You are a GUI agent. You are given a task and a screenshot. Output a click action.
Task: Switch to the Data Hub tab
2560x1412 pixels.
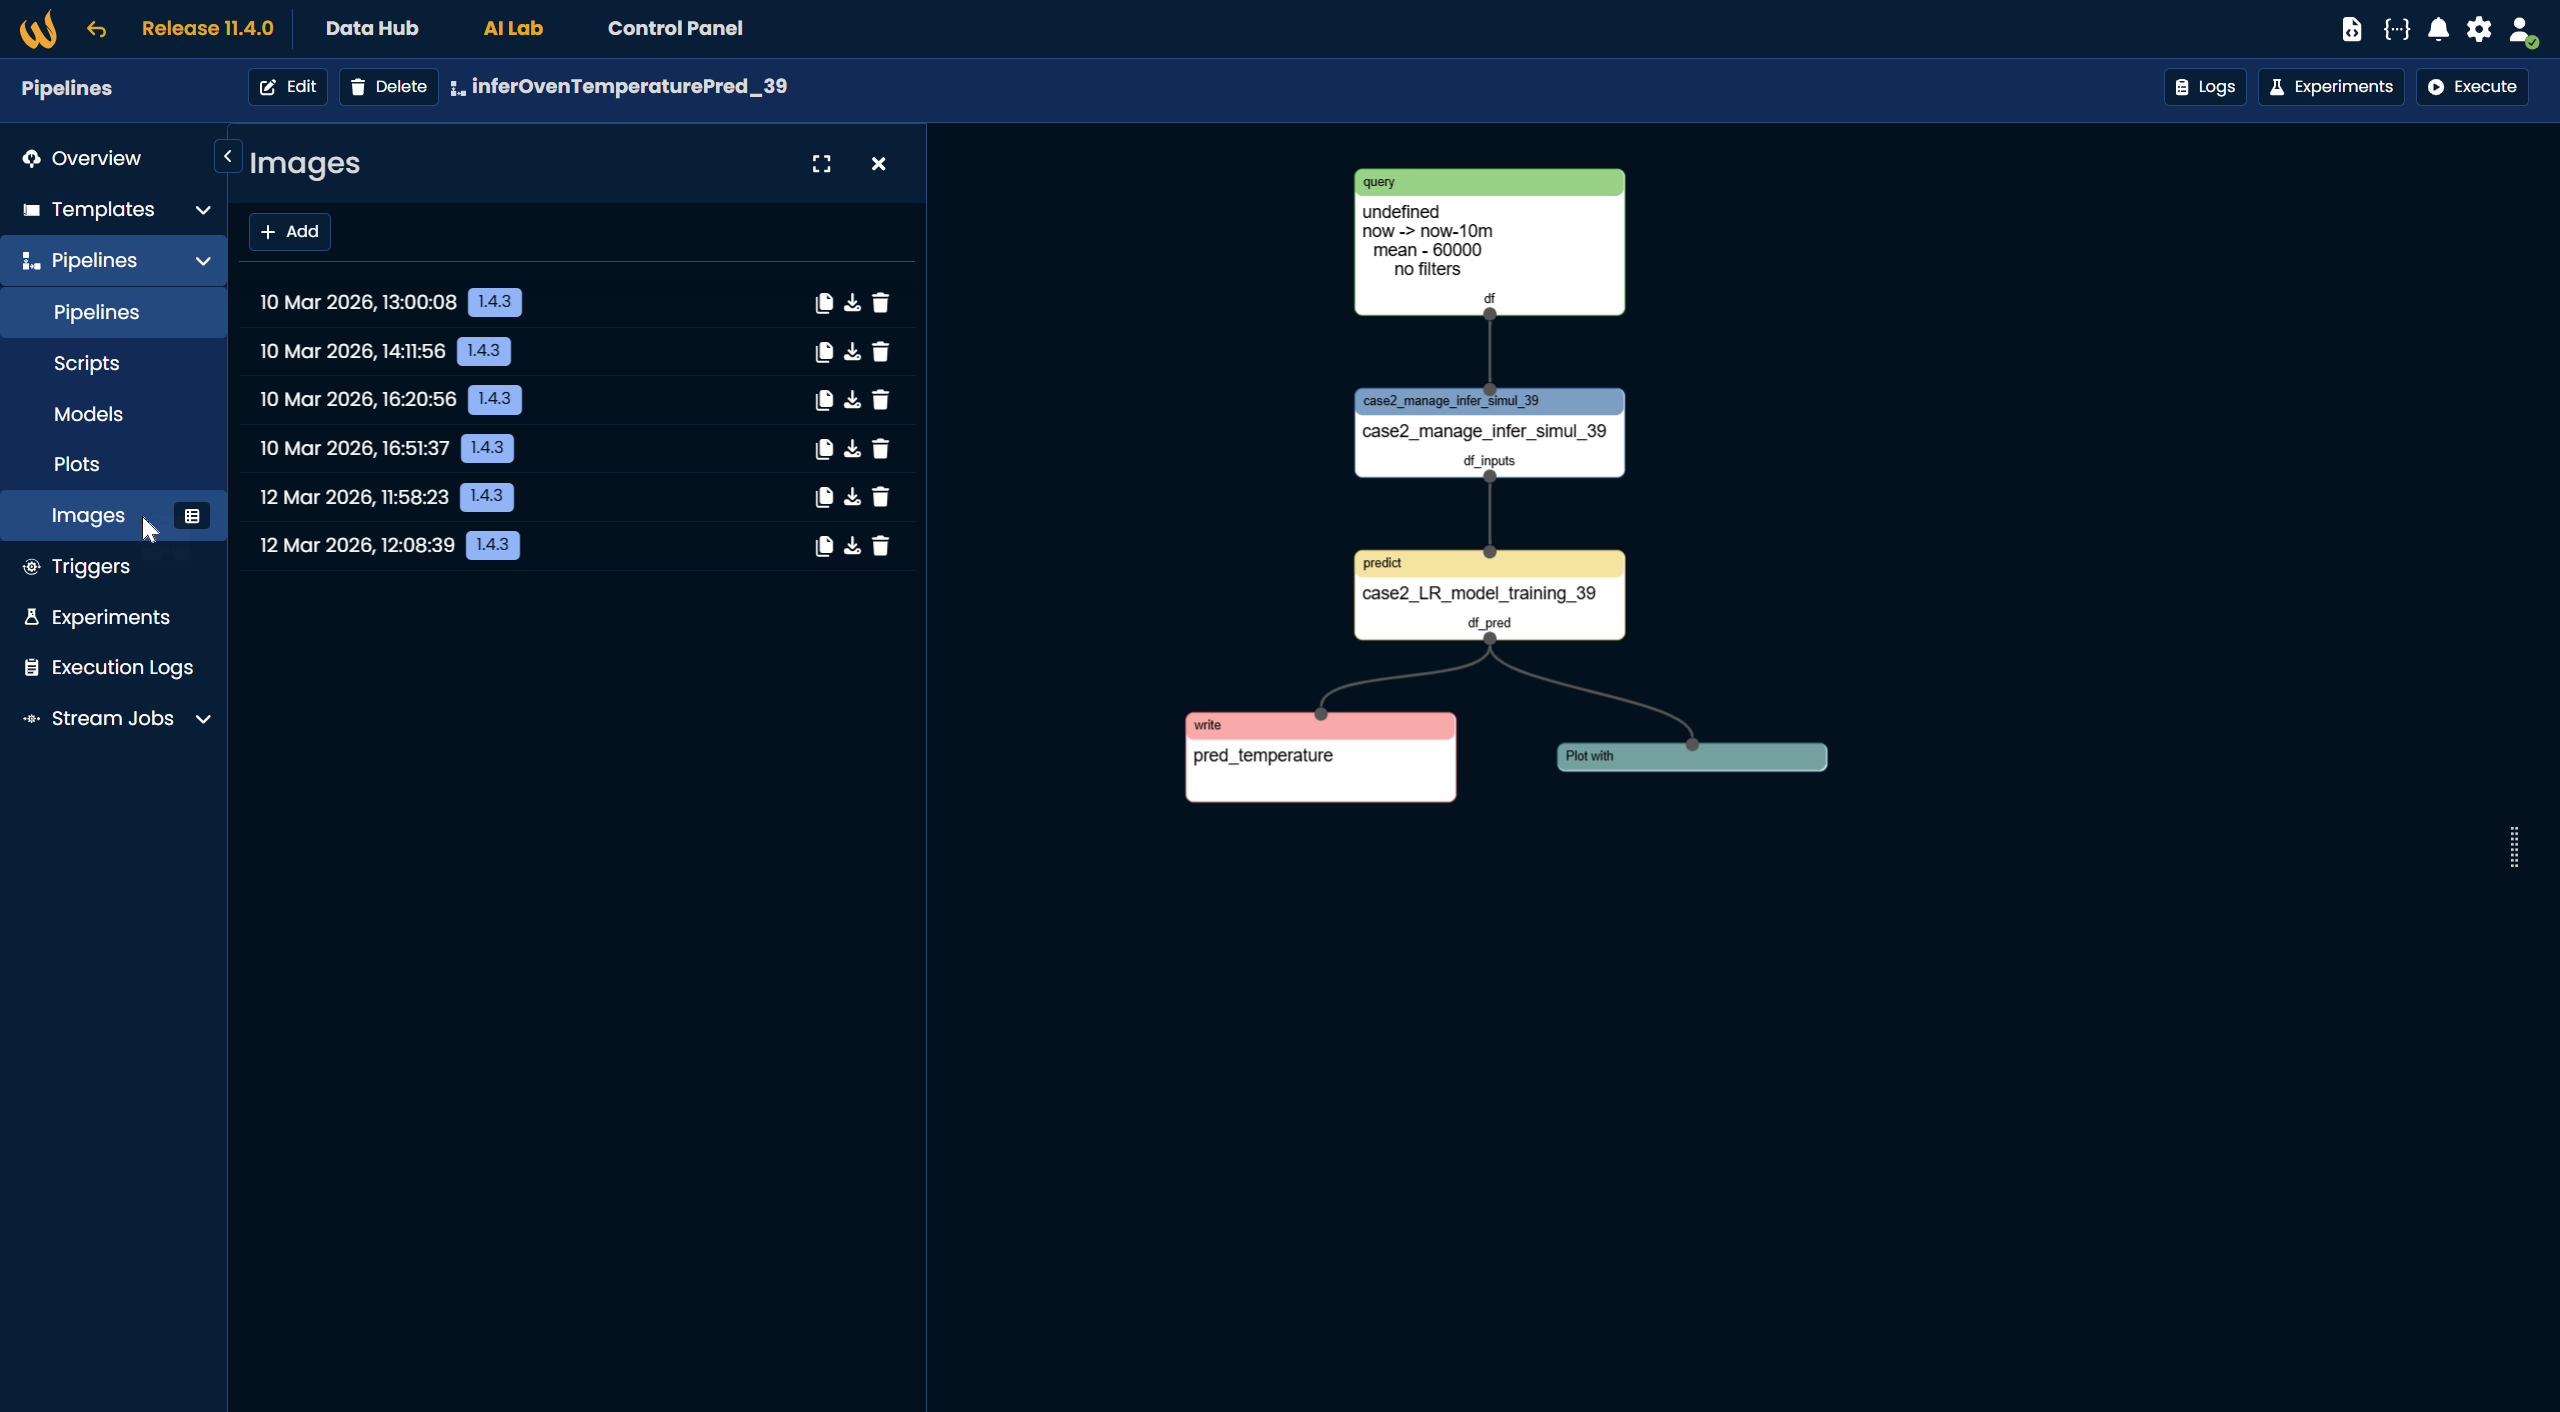point(372,28)
